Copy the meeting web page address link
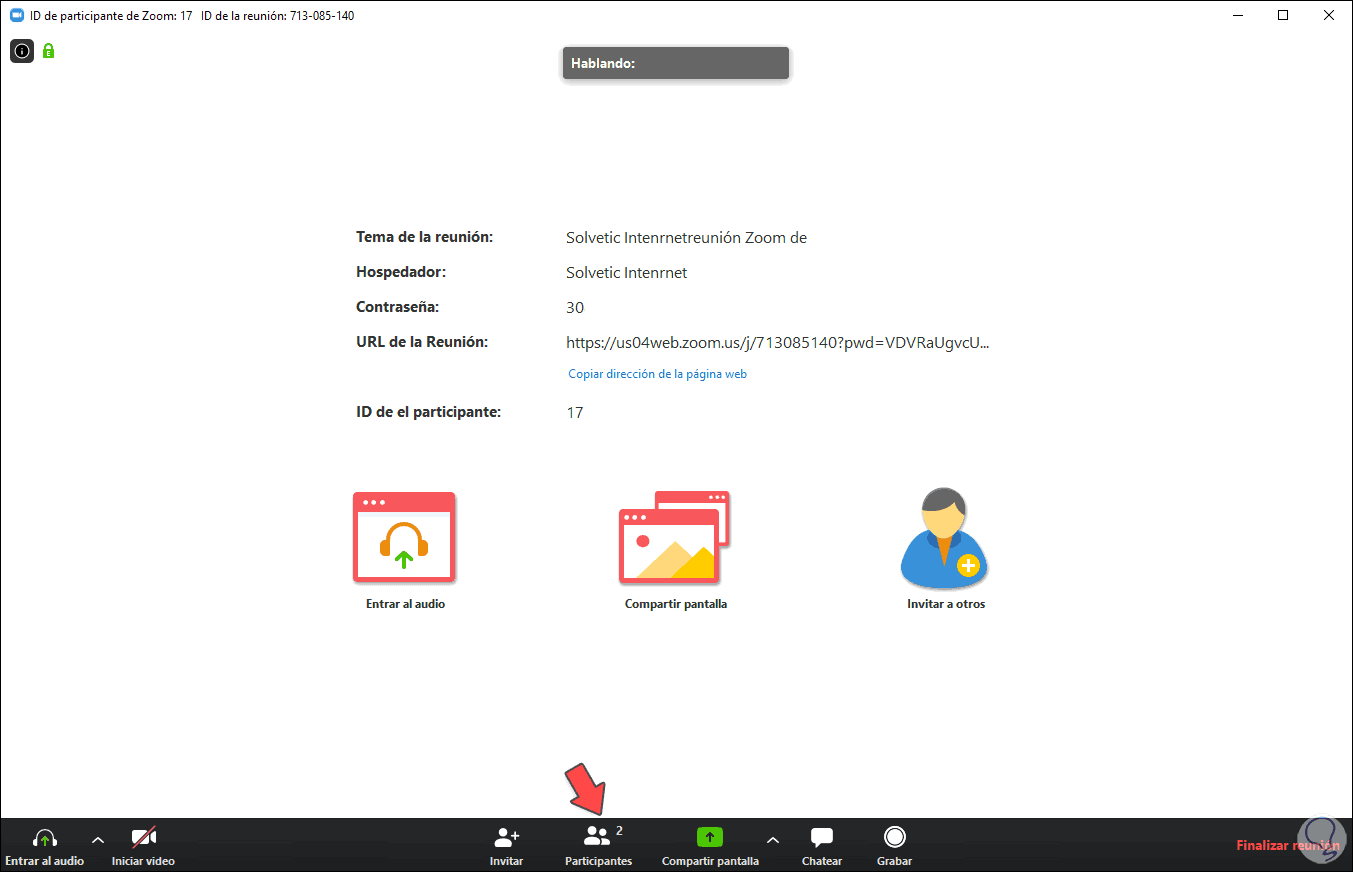Viewport: 1353px width, 872px height. 658,374
